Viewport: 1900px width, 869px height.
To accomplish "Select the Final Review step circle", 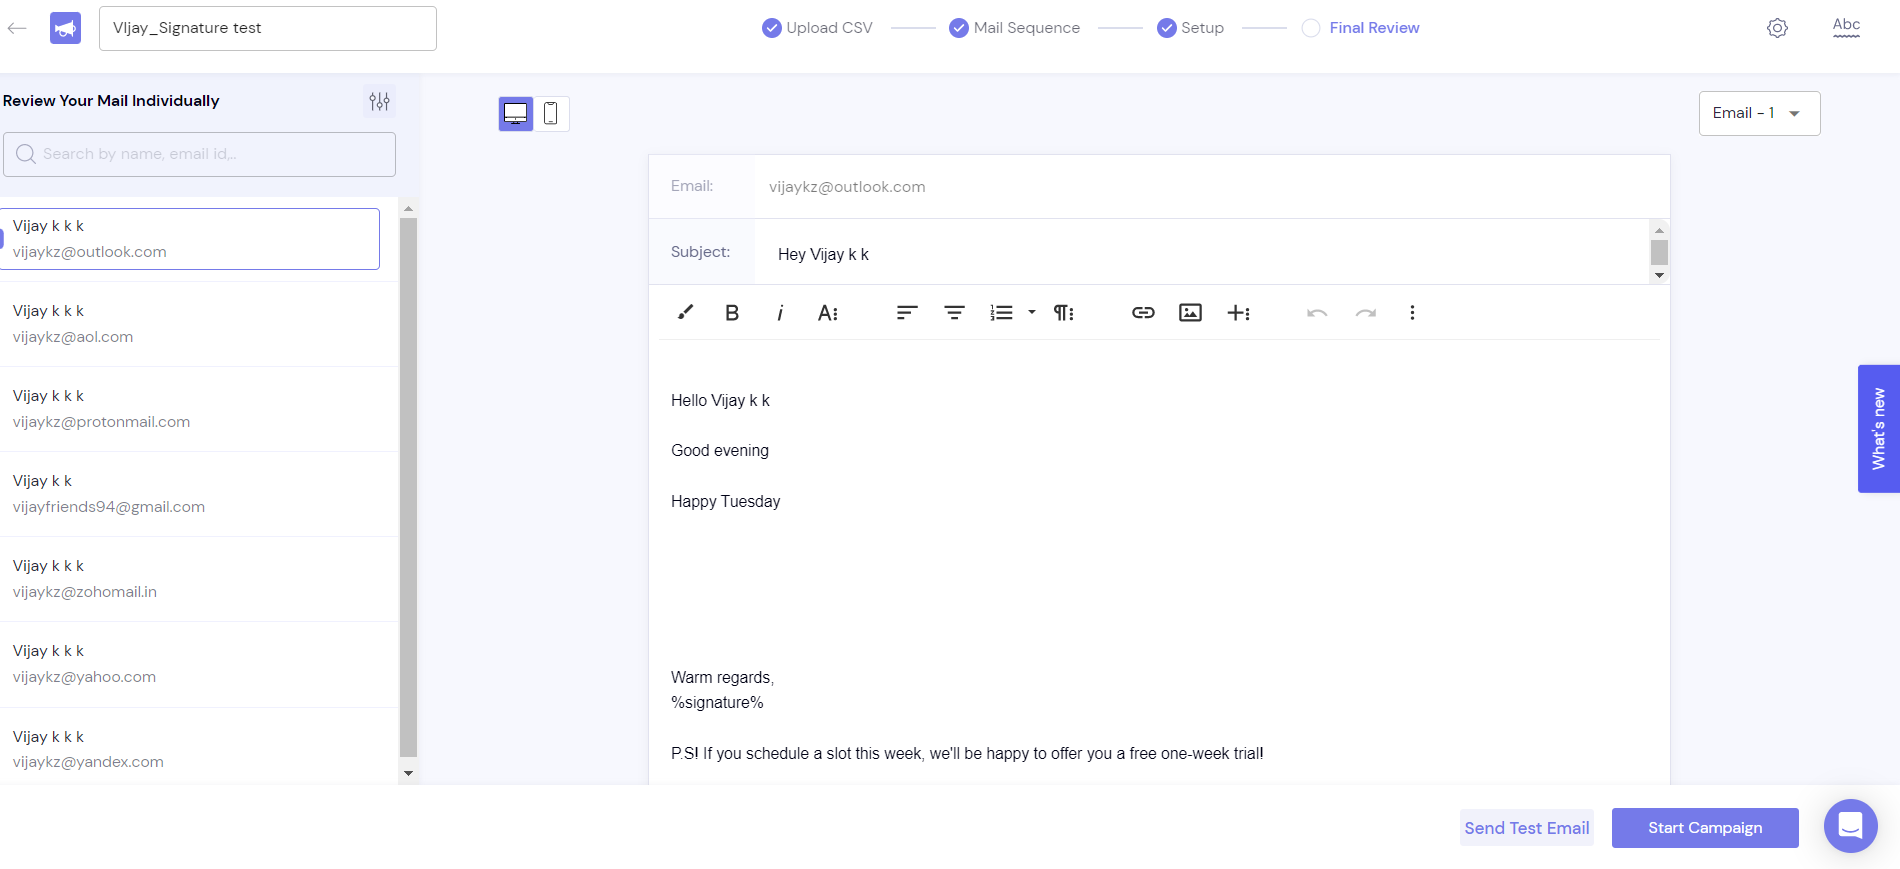I will coord(1311,28).
